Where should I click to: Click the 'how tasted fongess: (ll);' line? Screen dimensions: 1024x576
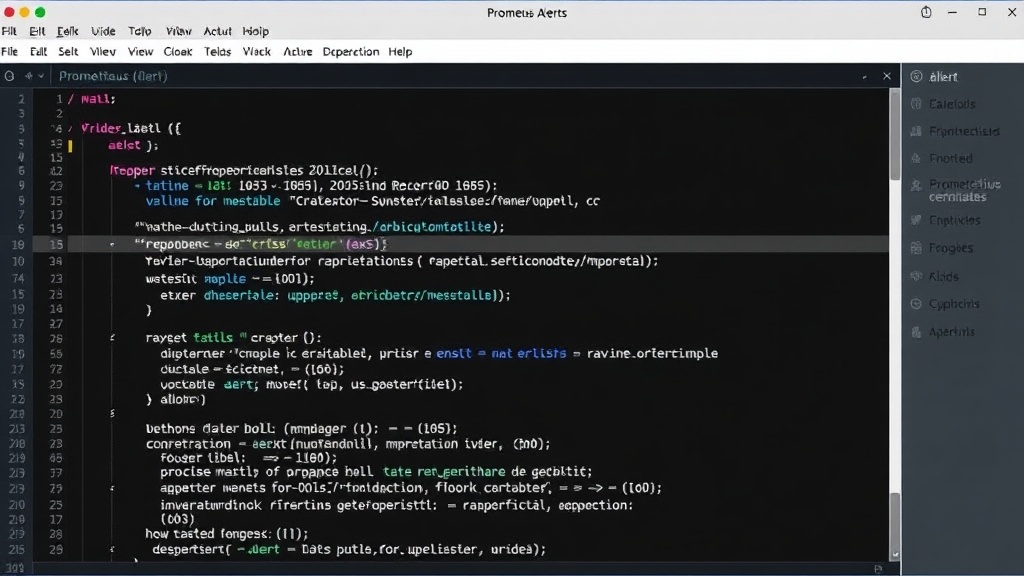(x=227, y=534)
